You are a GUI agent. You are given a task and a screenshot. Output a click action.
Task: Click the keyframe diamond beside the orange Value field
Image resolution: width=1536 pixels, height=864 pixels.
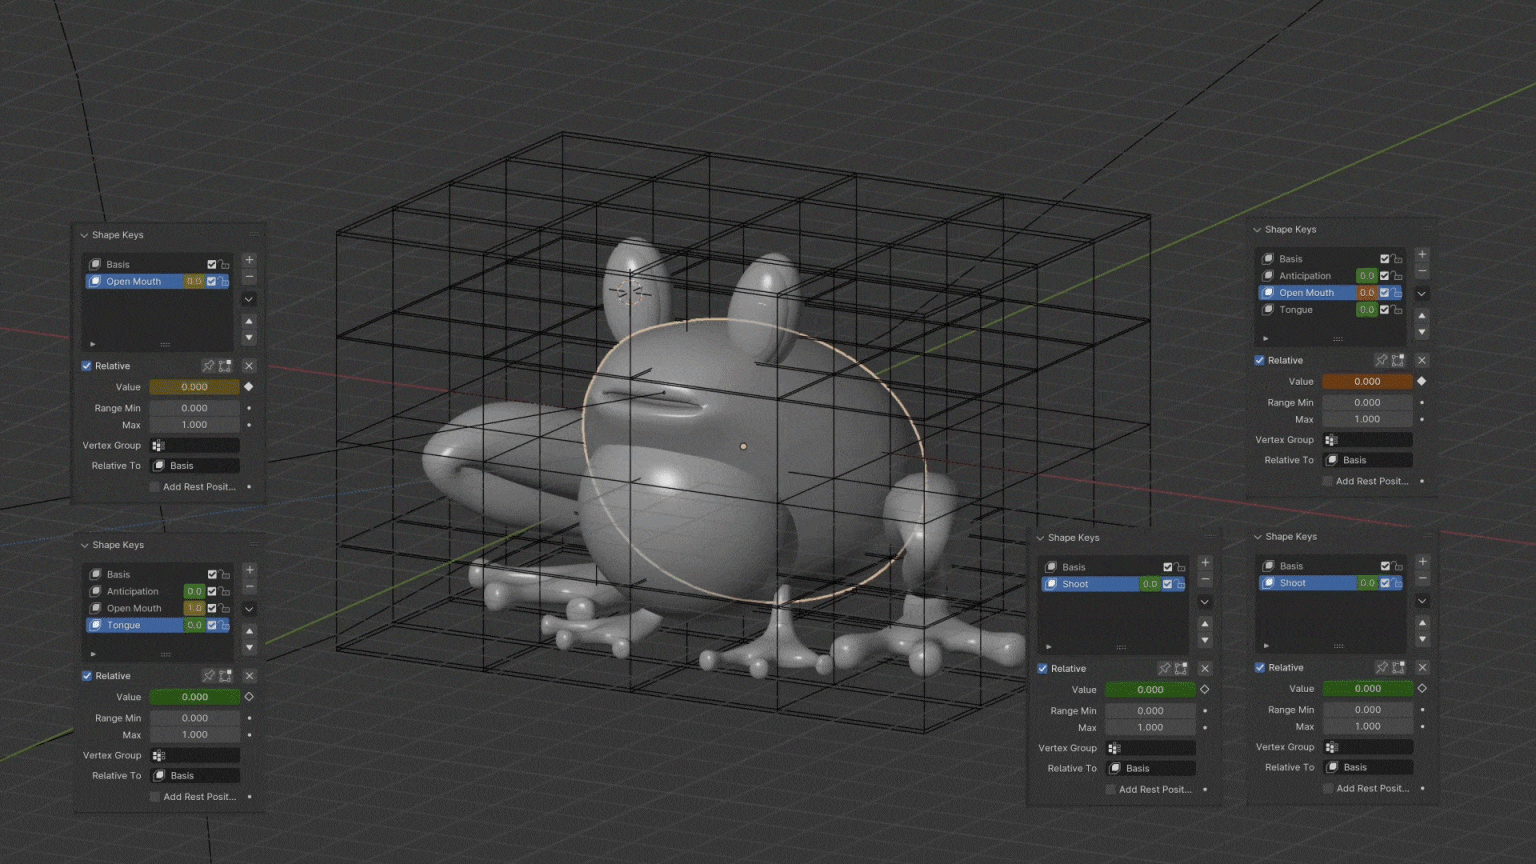(1422, 381)
